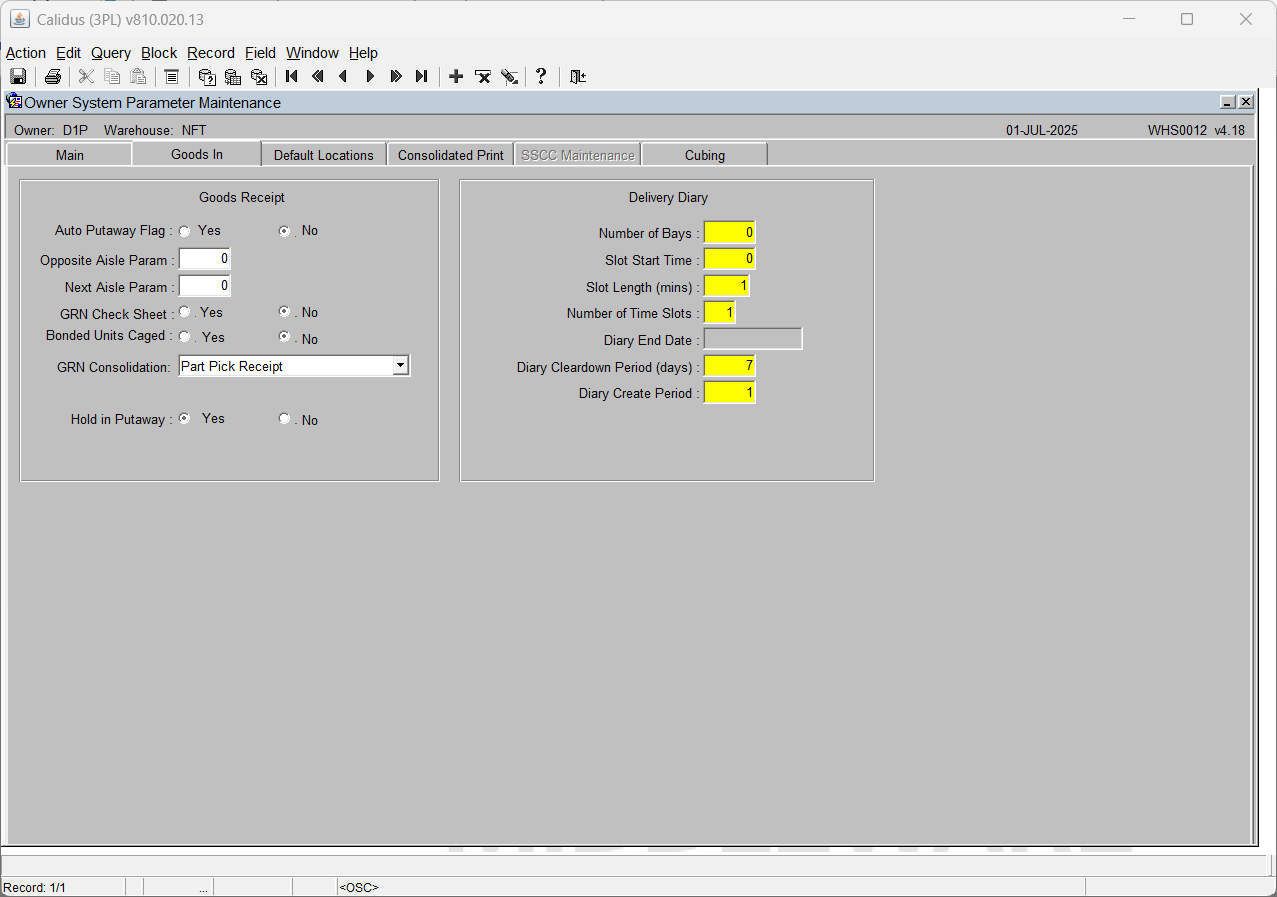This screenshot has width=1277, height=897.
Task: Click the Insert Record plus icon
Action: tap(456, 76)
